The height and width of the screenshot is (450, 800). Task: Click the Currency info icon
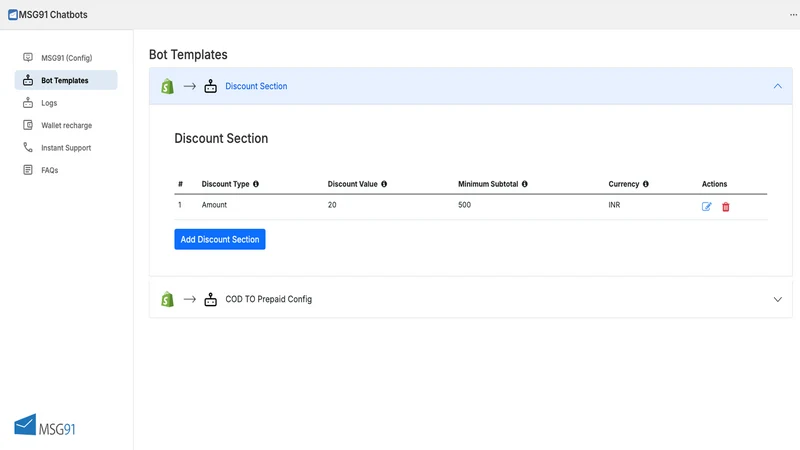point(645,184)
